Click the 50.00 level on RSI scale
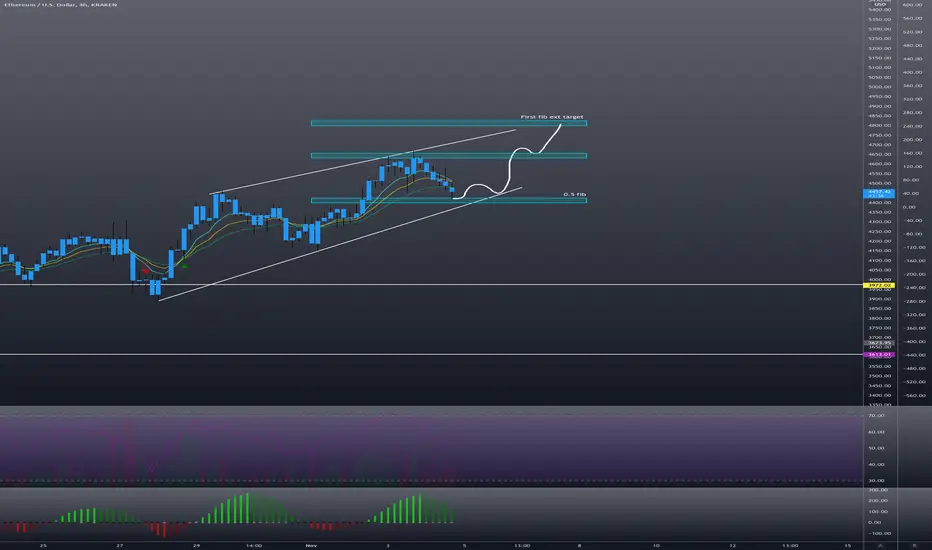The image size is (932, 550). [x=876, y=448]
